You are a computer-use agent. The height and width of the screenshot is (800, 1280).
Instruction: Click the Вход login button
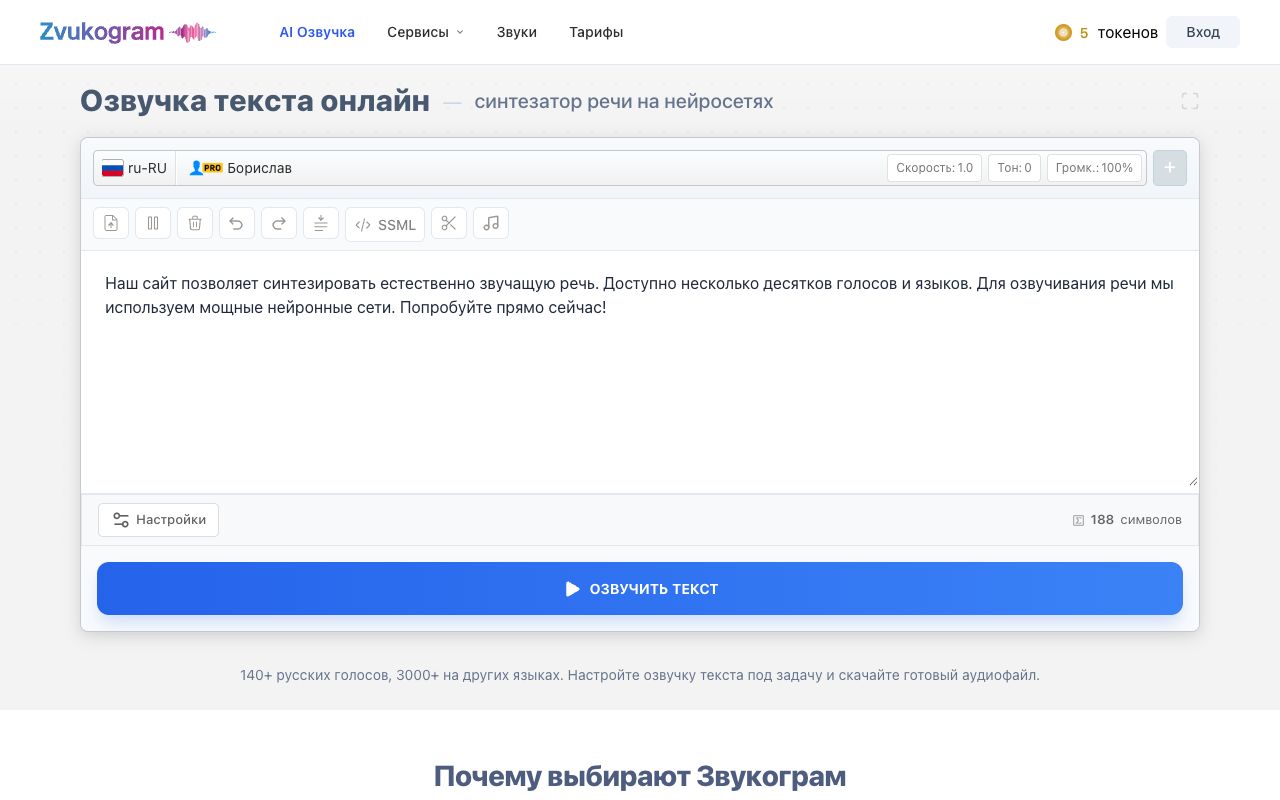1203,32
